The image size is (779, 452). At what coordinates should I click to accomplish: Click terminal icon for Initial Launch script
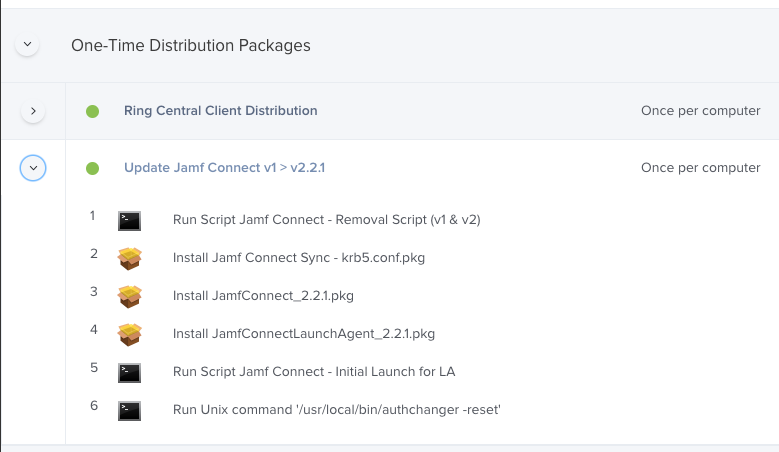129,373
